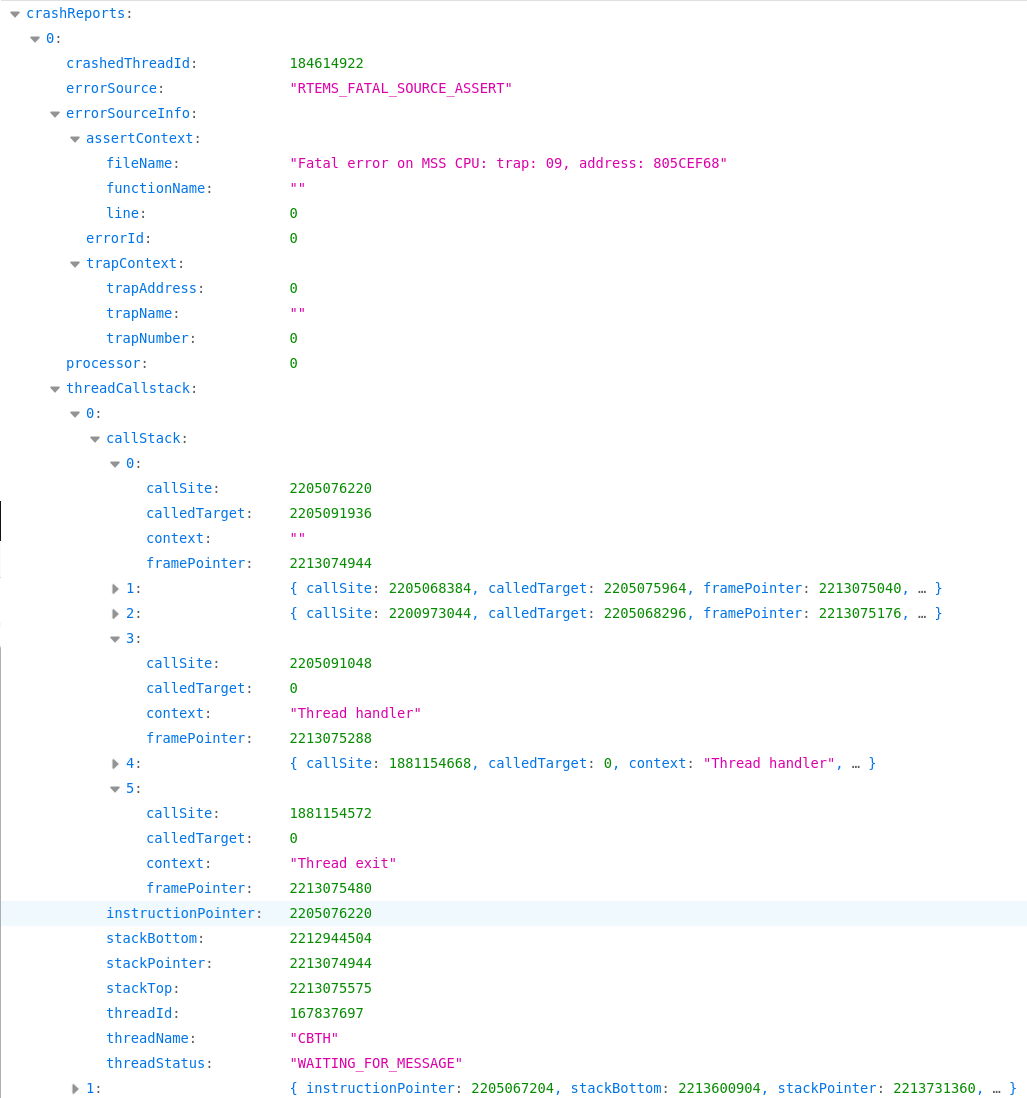Collapse the callStack node
The image size is (1027, 1098).
point(95,439)
